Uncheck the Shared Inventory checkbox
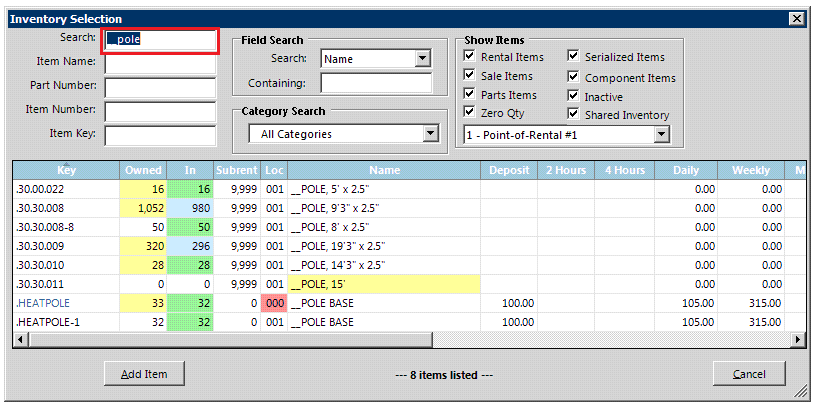Screen dimensions: 818x409 tap(574, 115)
